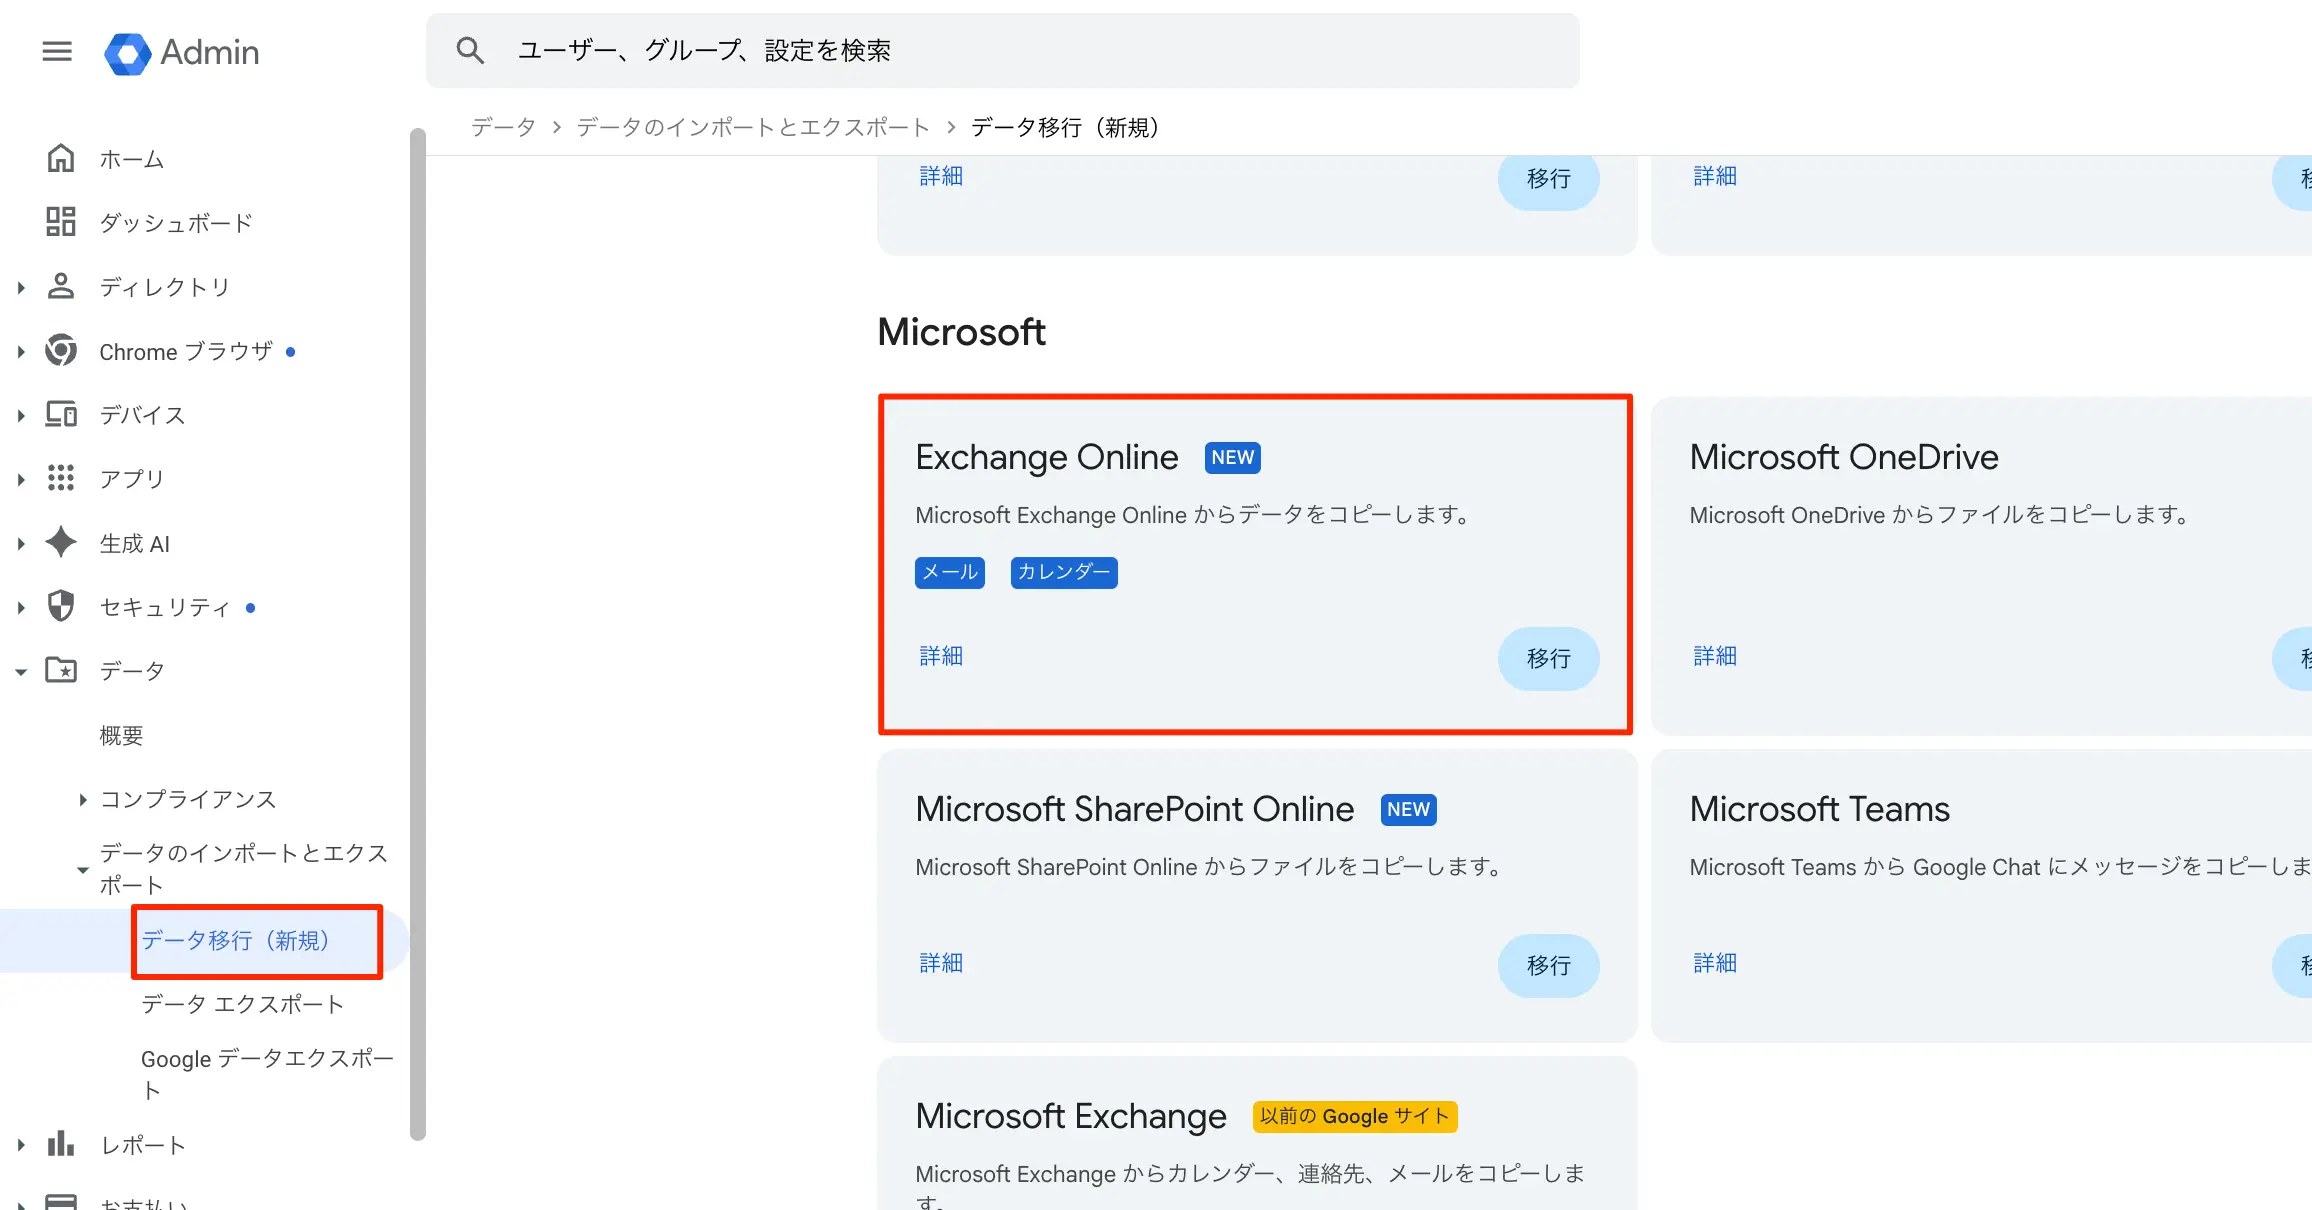Click the カレンダー tag on Exchange Online
2312x1210 pixels.
click(x=1064, y=572)
